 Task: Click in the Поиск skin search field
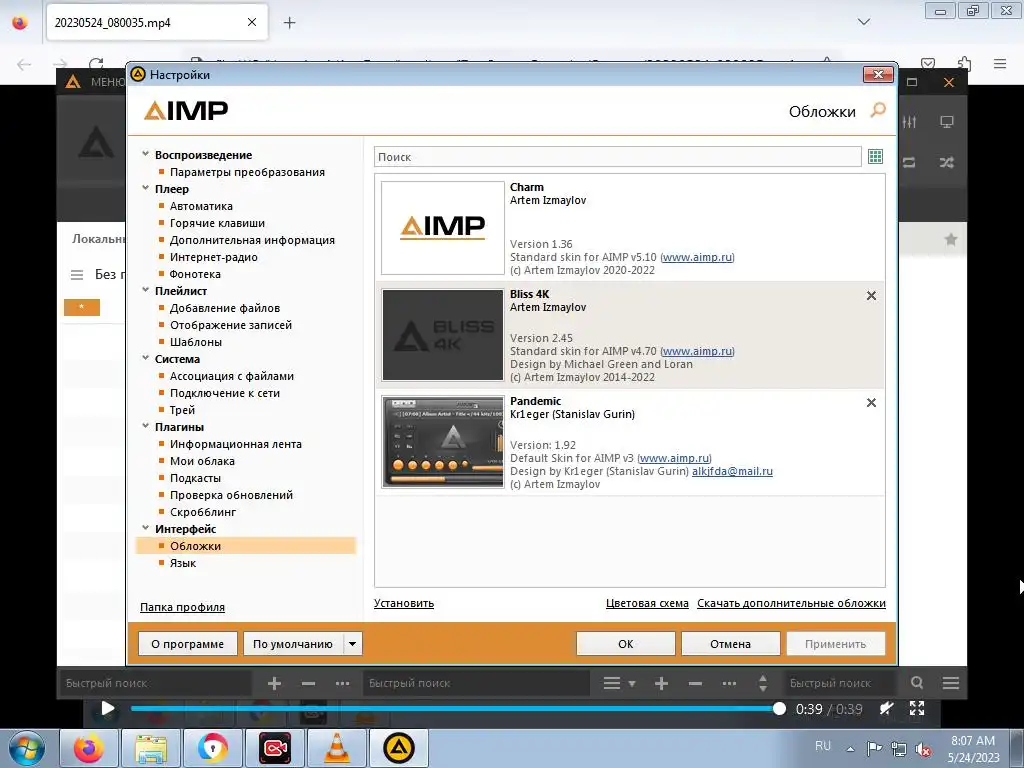[x=617, y=157]
